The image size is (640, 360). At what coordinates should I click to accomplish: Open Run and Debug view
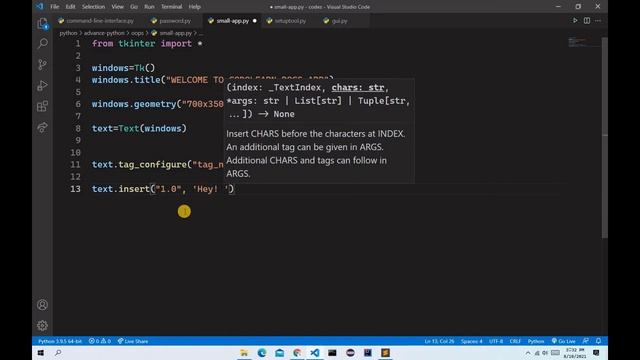(x=42, y=85)
